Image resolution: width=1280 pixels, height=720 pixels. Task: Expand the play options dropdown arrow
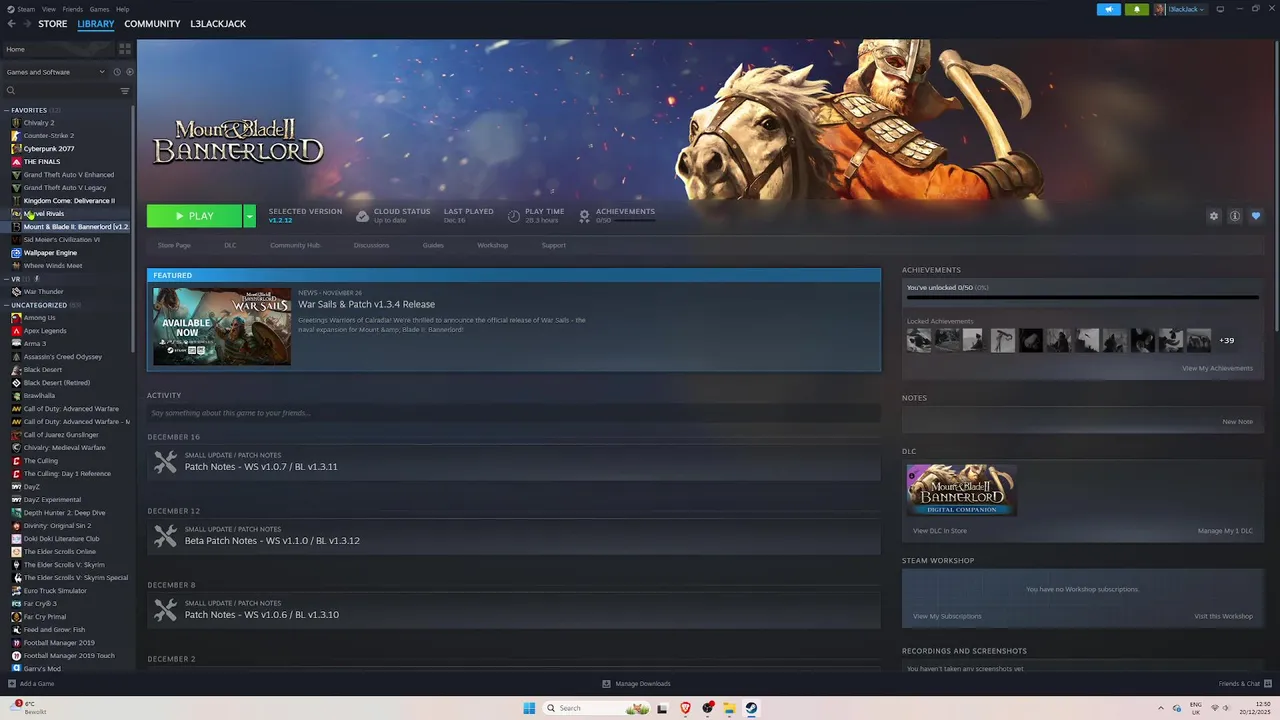pyautogui.click(x=249, y=216)
